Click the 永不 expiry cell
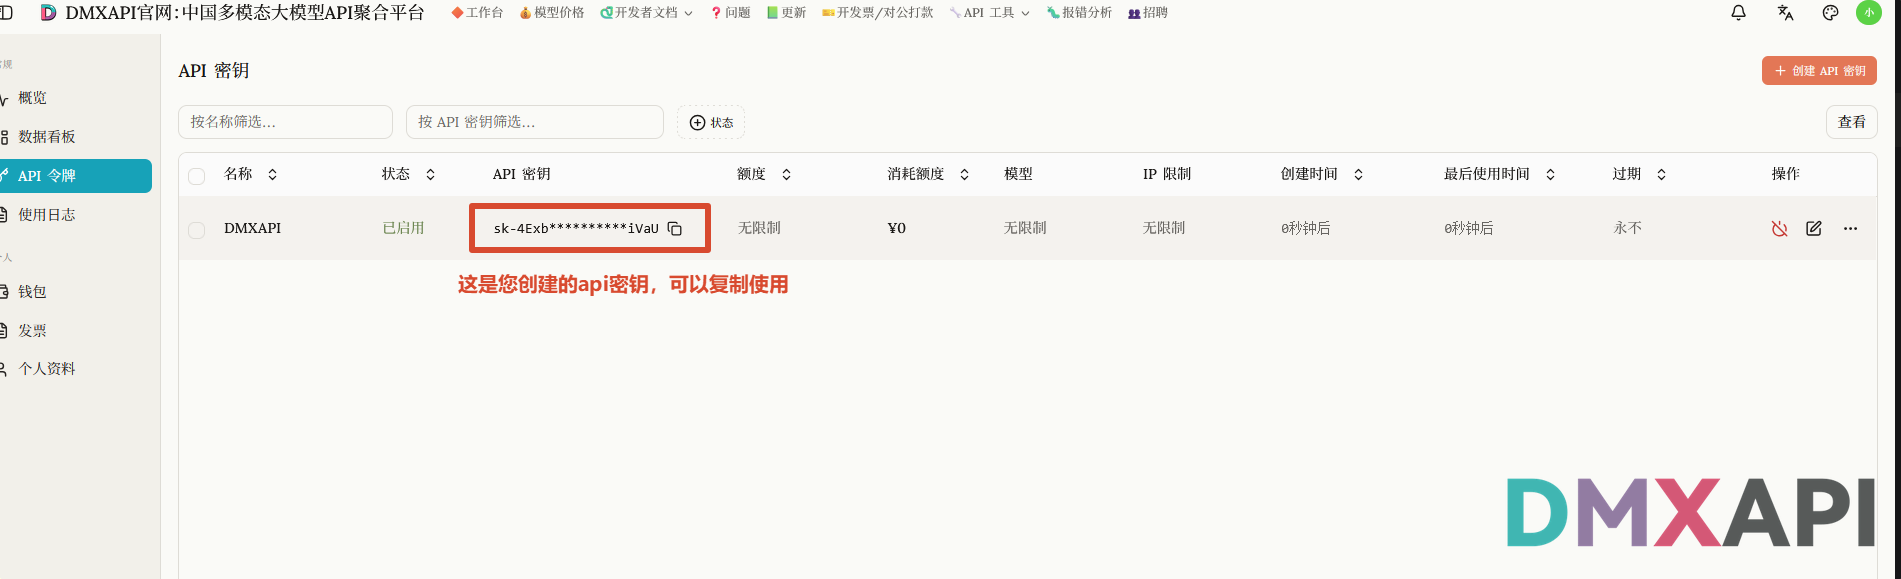 click(1628, 228)
